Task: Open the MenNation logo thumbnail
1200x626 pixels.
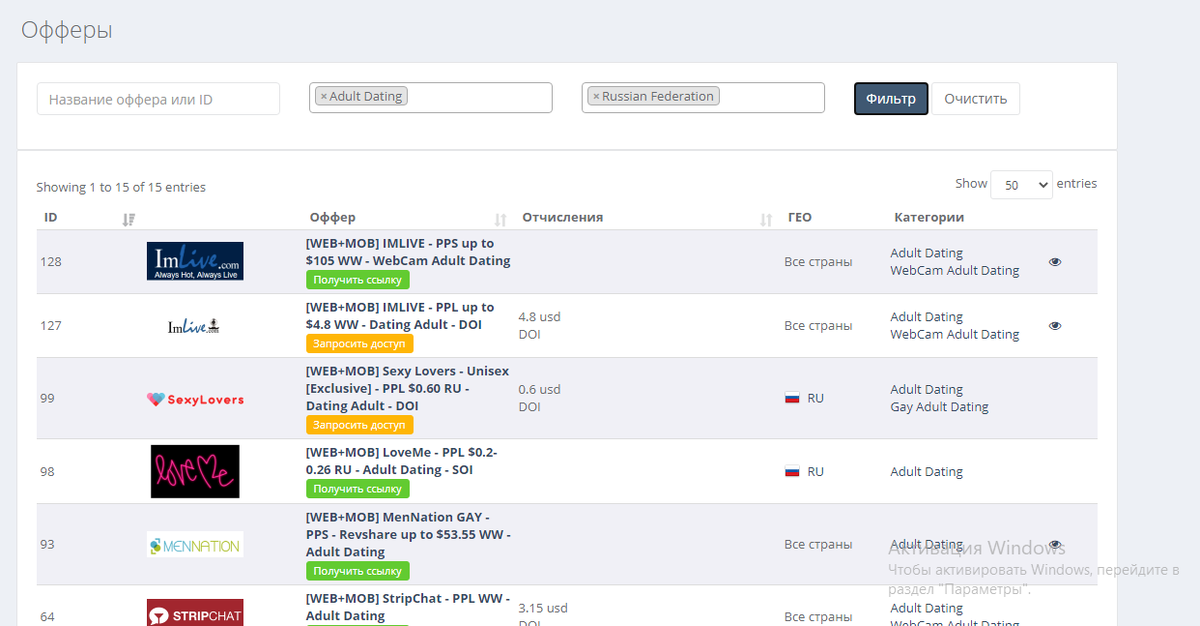Action: tap(195, 544)
